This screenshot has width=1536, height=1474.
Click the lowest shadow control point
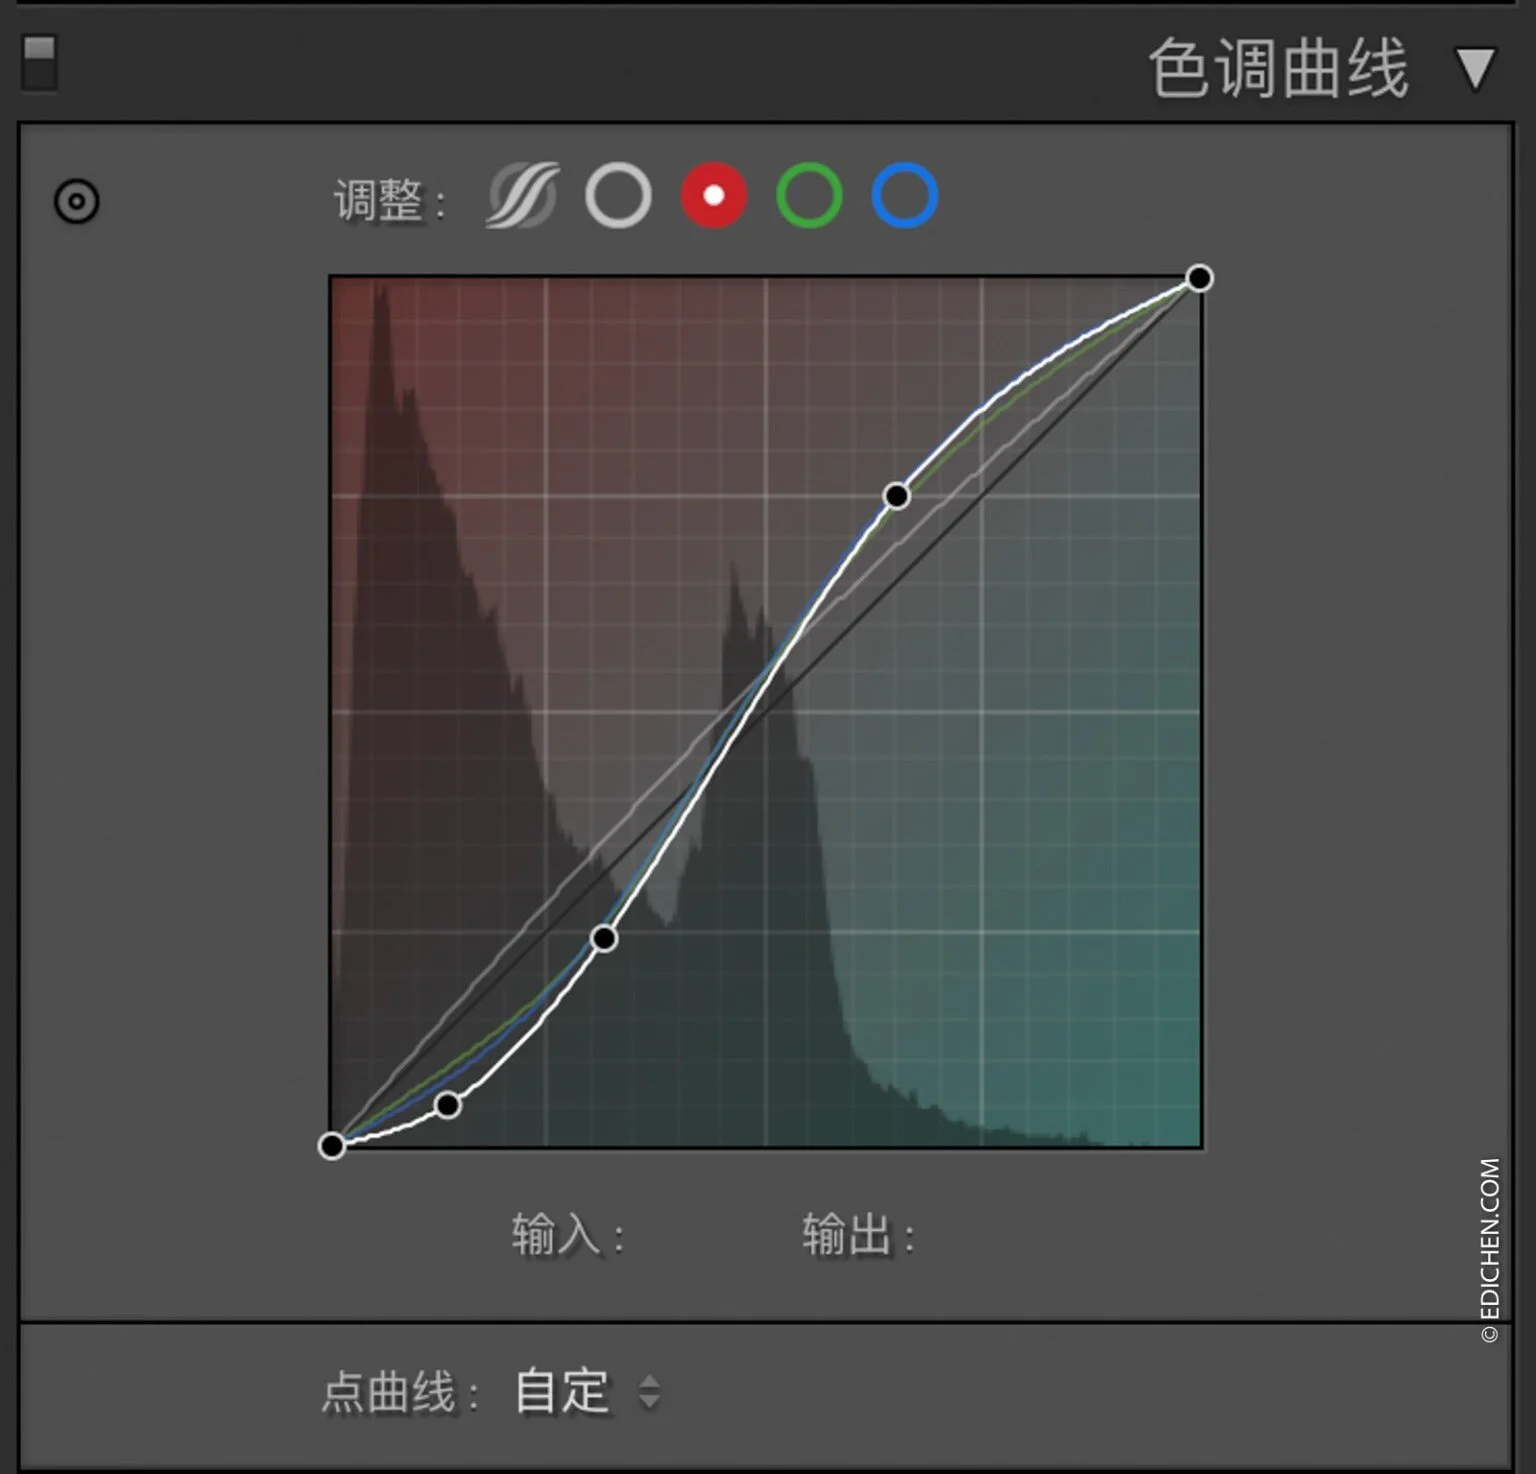[448, 1105]
